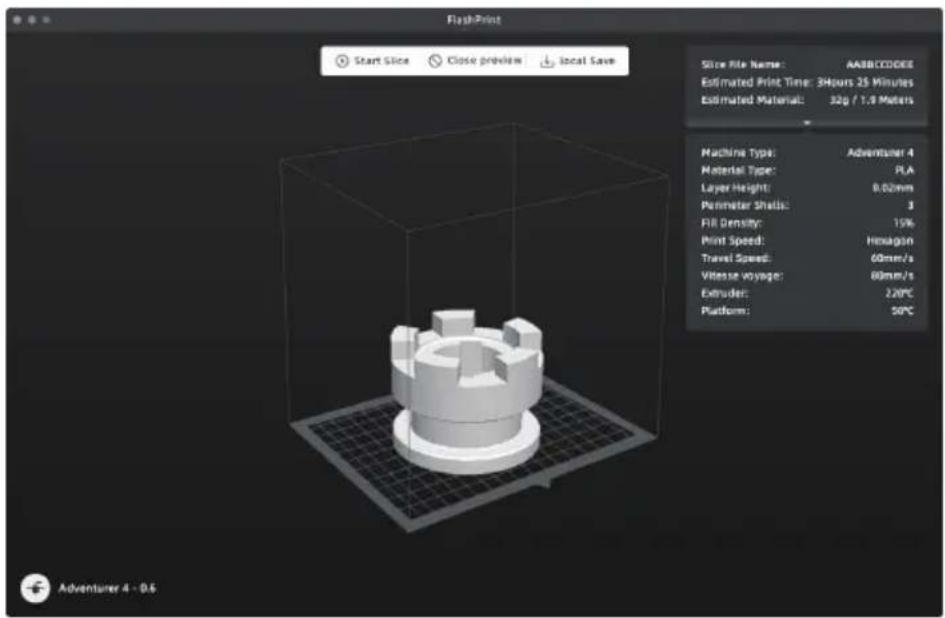945x618 pixels.
Task: Click the Close preview button
Action: click(x=475, y=61)
